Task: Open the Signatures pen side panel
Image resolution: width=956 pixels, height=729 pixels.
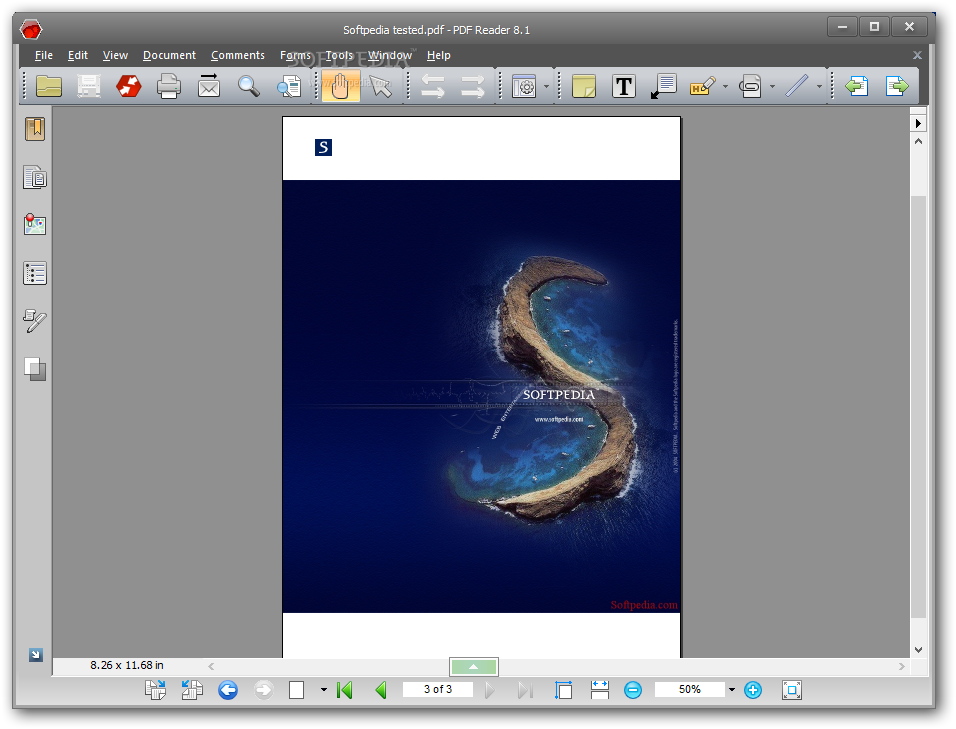Action: click(35, 321)
